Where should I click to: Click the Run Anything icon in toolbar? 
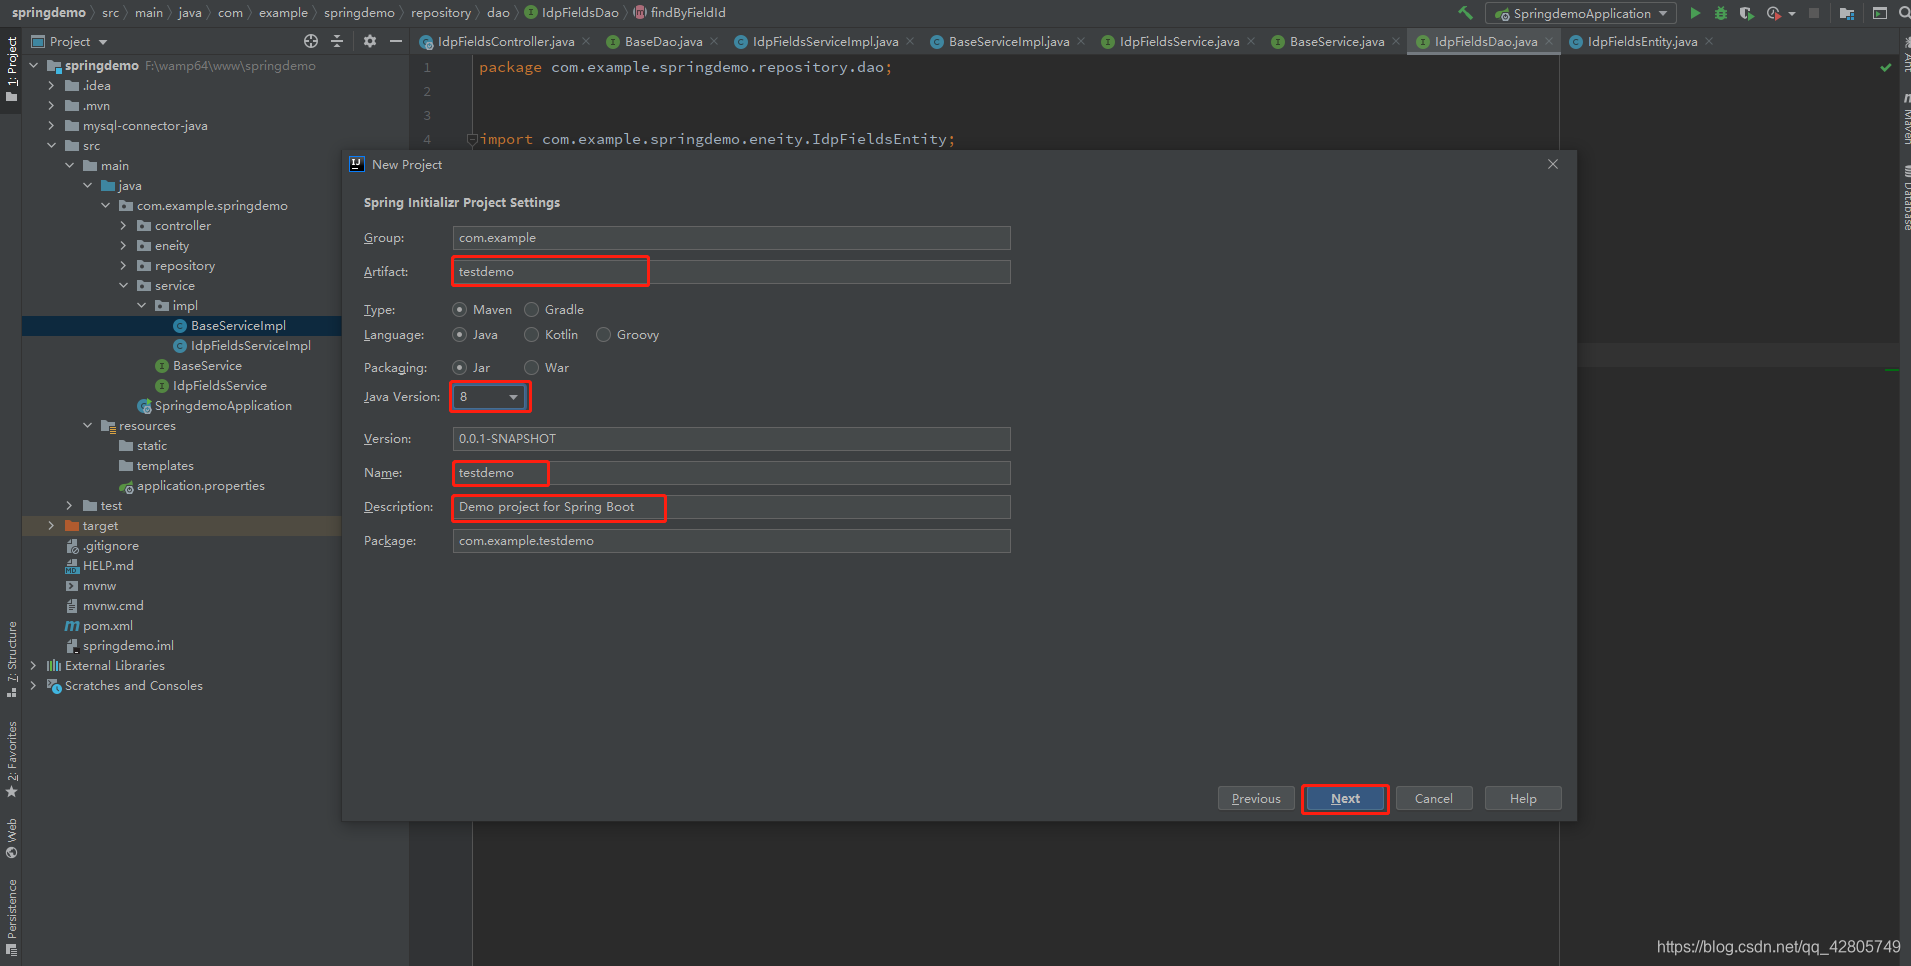[x=1880, y=13]
